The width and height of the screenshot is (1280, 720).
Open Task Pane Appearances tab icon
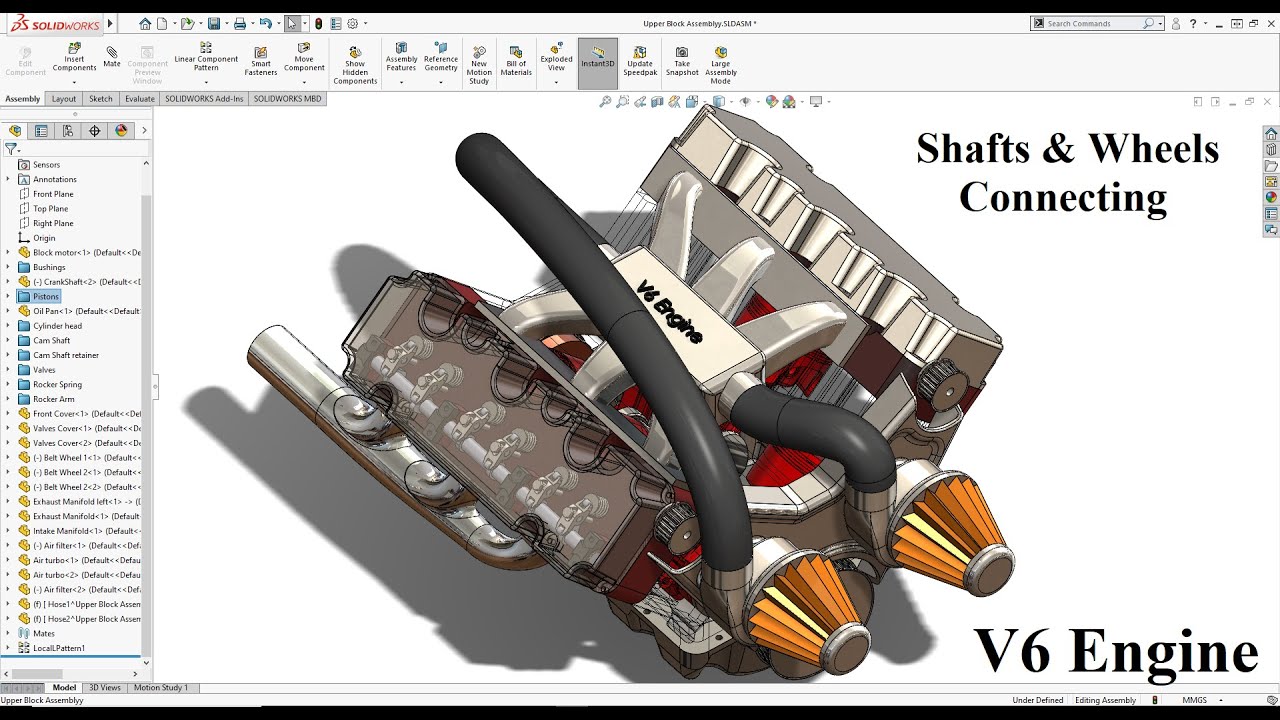(x=1271, y=197)
